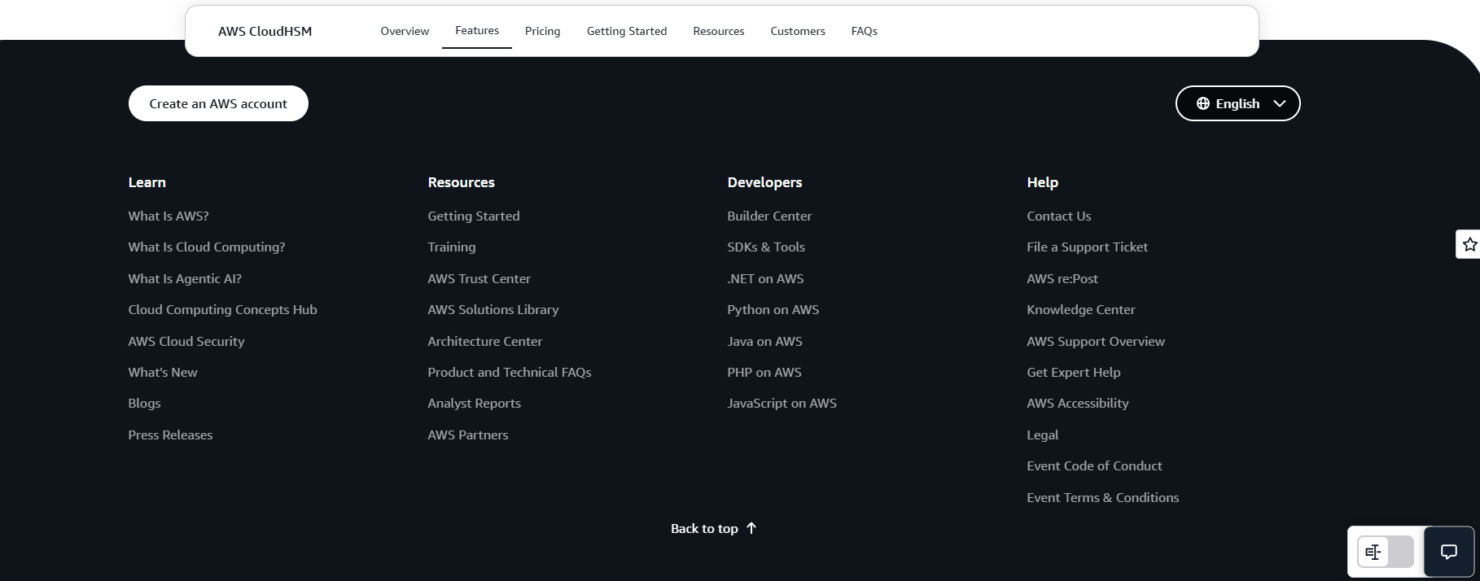
Task: Click the AWS CloudHSM title
Action: pos(265,31)
